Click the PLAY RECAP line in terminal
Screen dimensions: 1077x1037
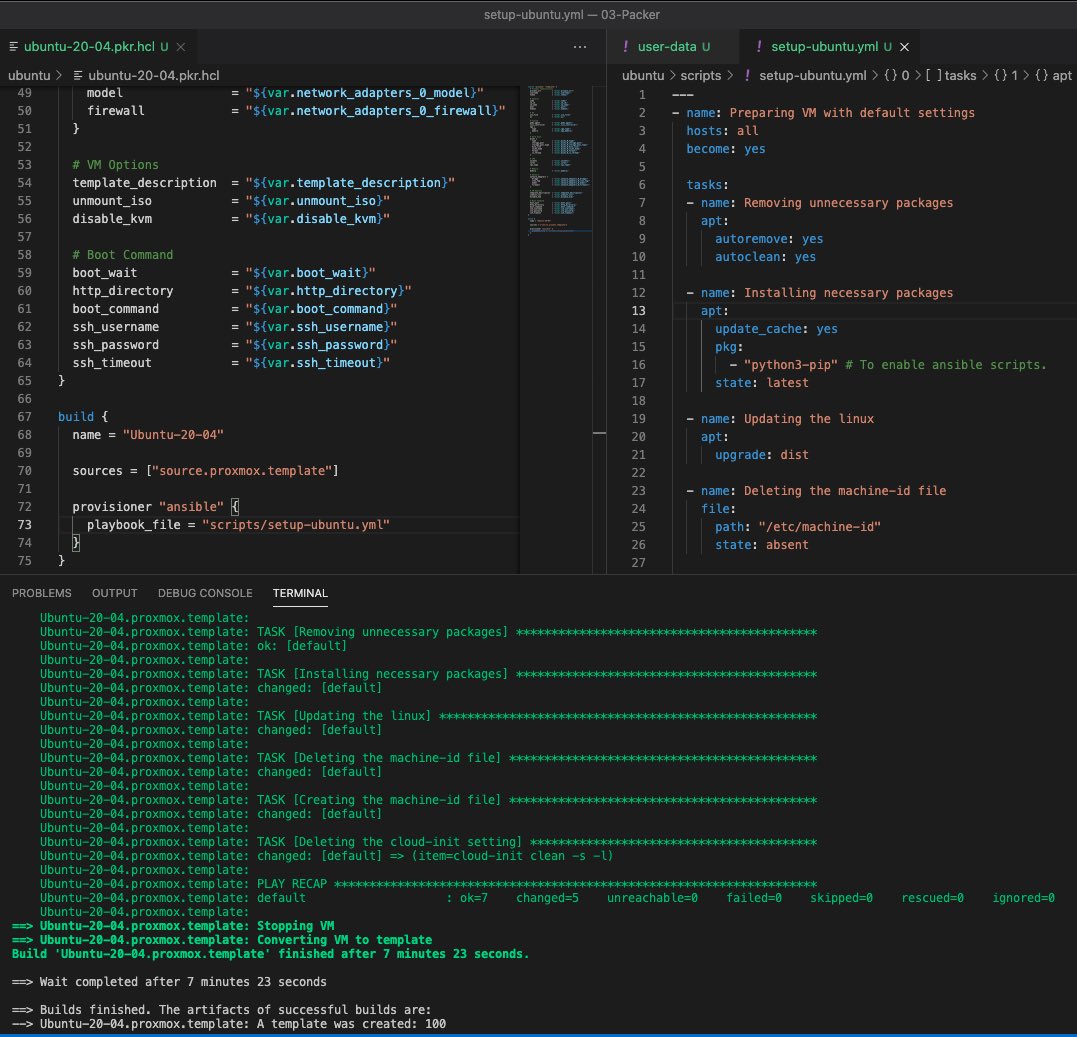point(429,884)
